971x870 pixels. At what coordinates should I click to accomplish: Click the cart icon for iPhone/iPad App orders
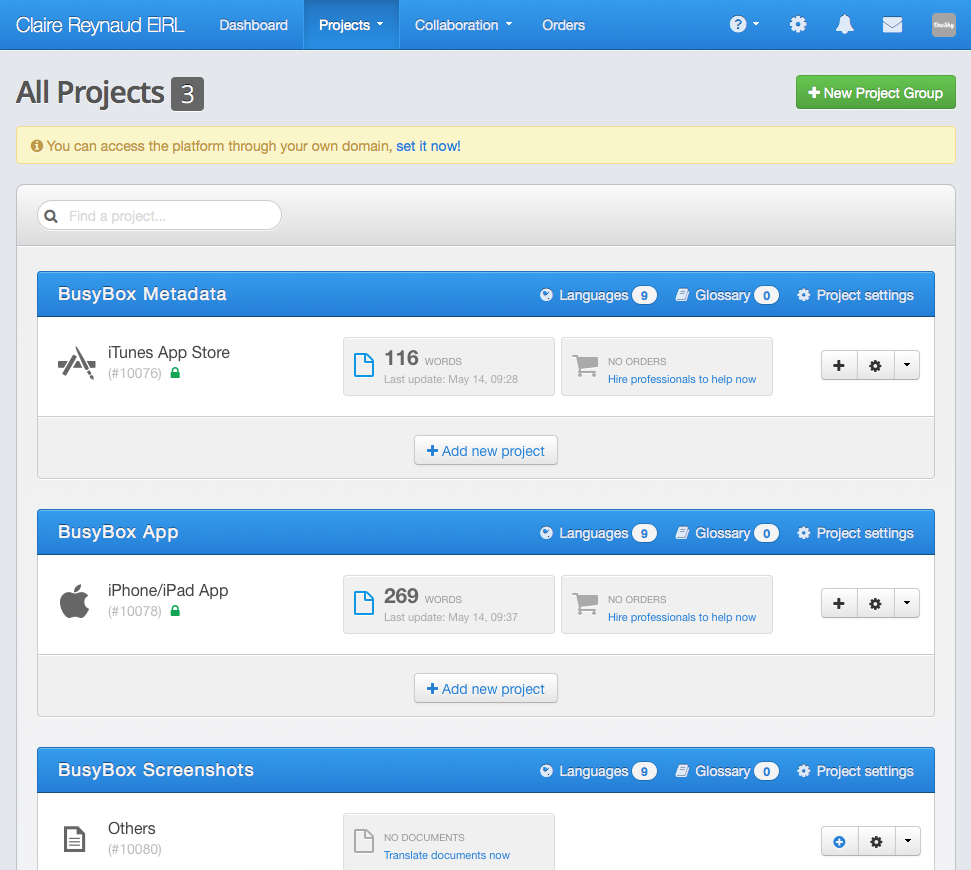click(585, 604)
